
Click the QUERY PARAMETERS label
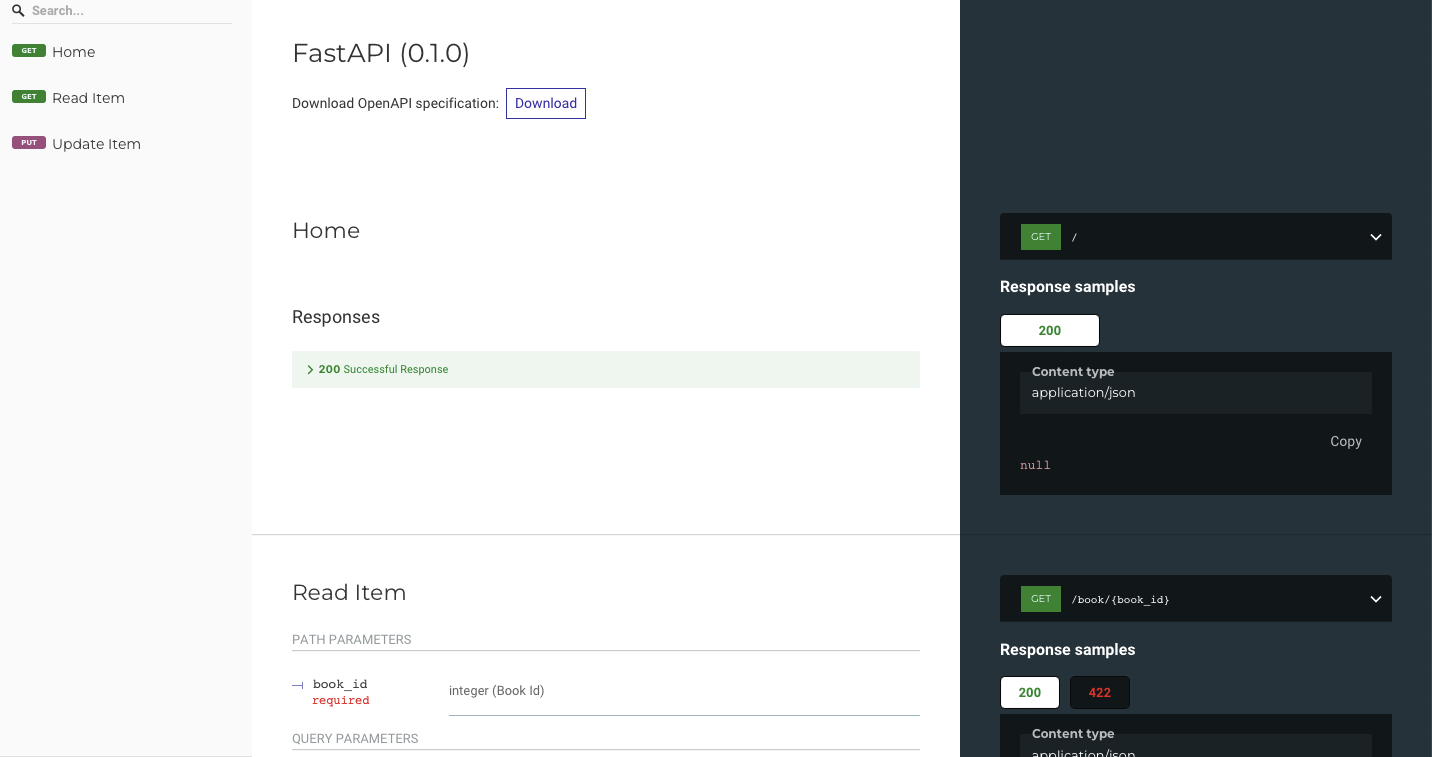355,738
